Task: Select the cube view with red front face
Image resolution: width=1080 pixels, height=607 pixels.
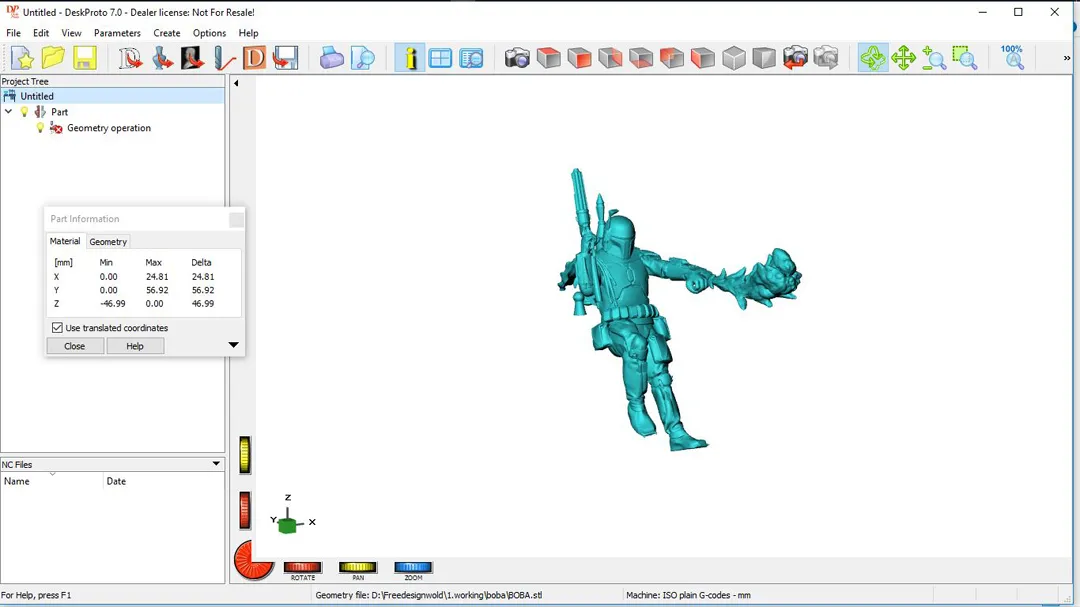Action: [579, 58]
